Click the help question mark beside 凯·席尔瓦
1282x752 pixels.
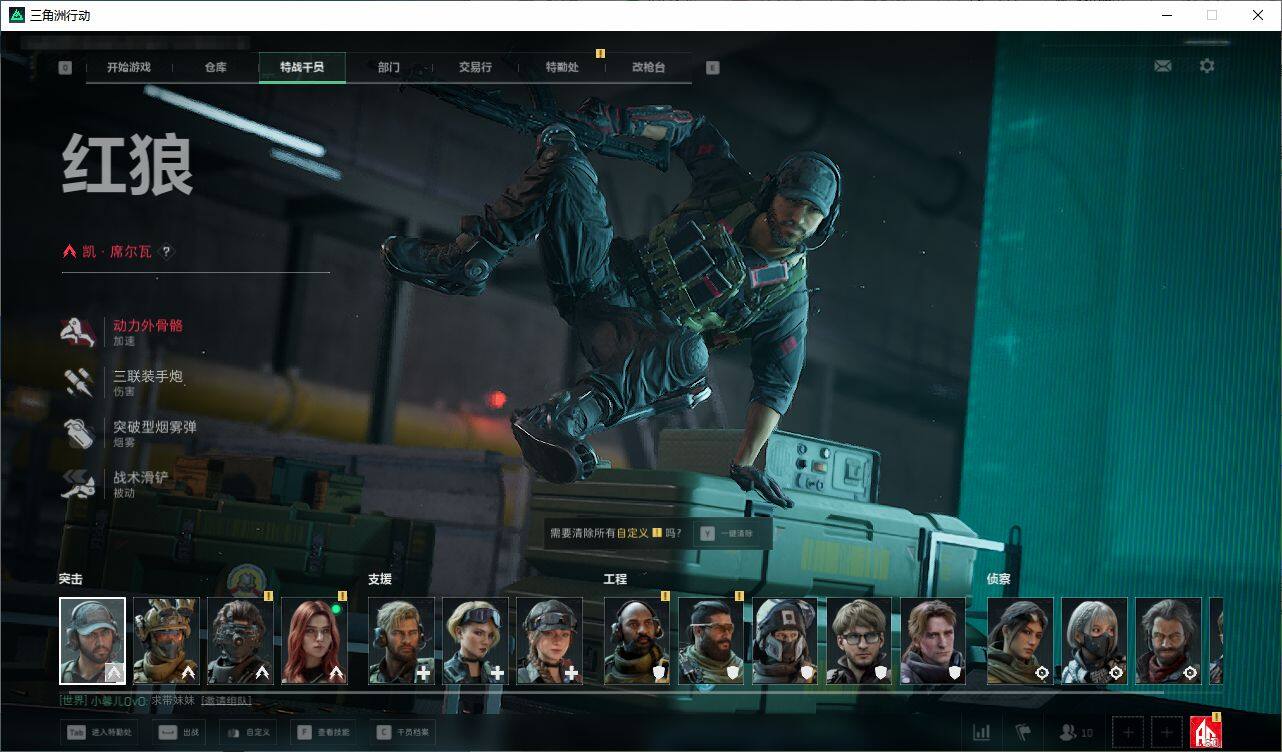(166, 252)
